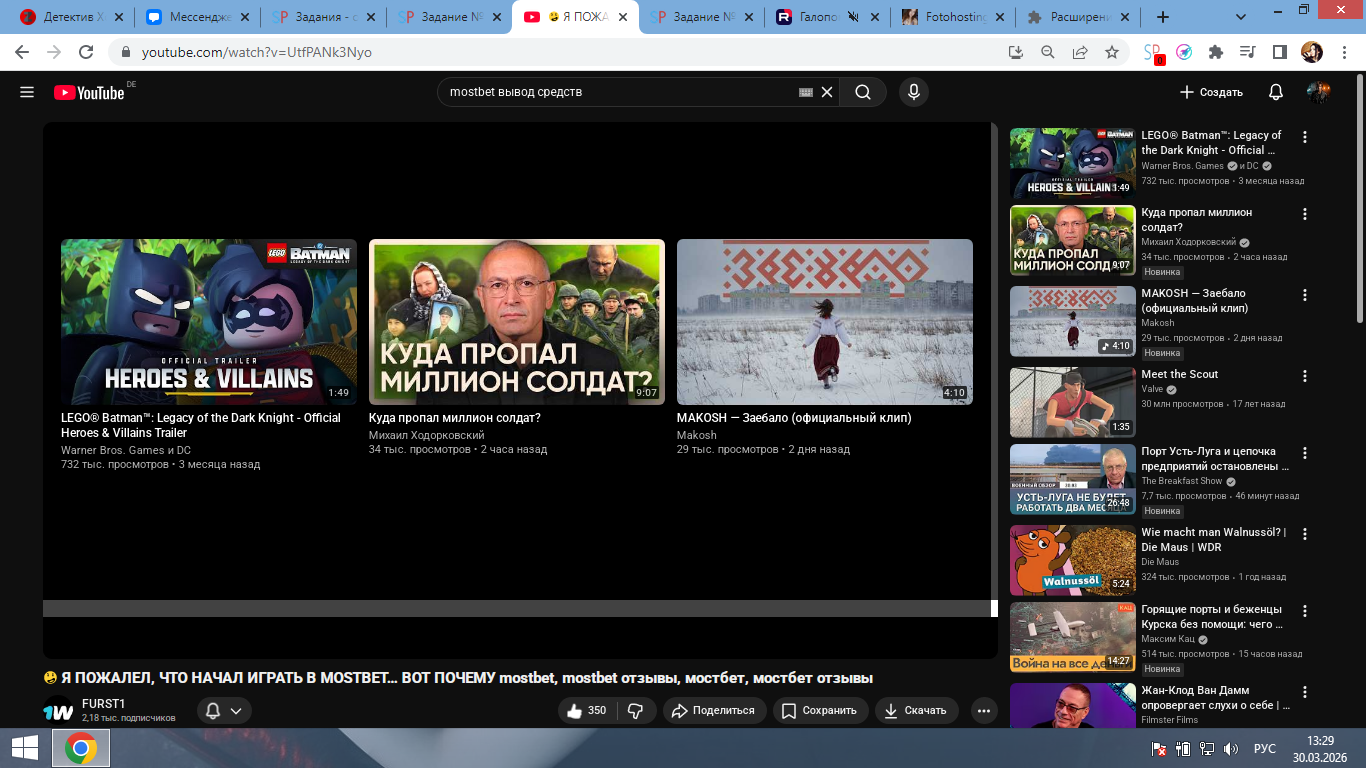Dislike the video with thumbs down
Screen dimensions: 1366x768
pos(635,710)
